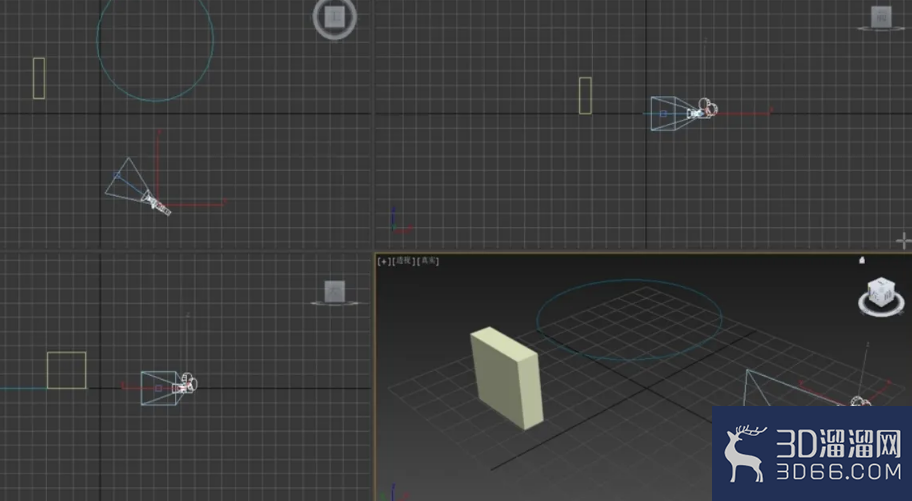Select the camera object in the left viewport
The height and width of the screenshot is (501, 912).
[186, 384]
